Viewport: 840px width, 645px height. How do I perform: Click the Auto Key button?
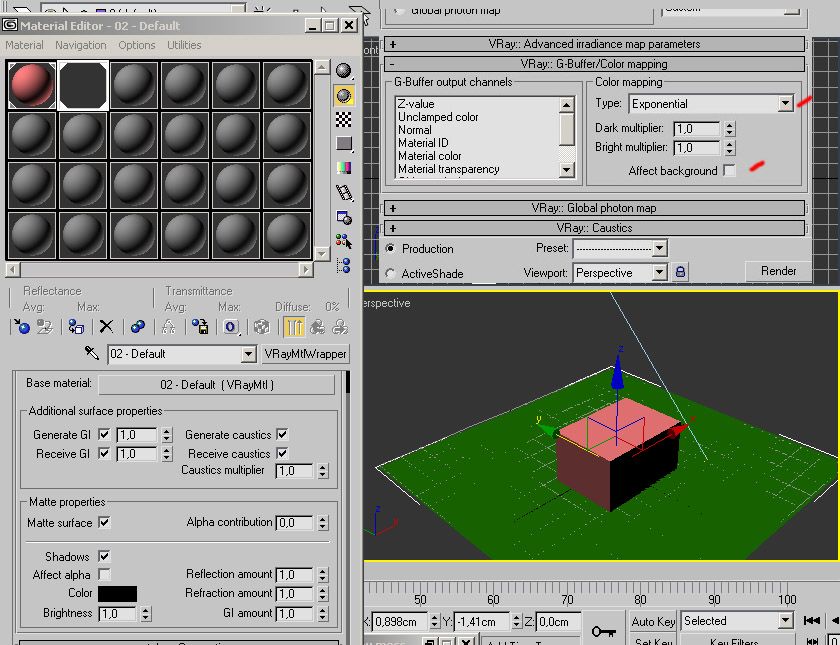click(x=652, y=621)
